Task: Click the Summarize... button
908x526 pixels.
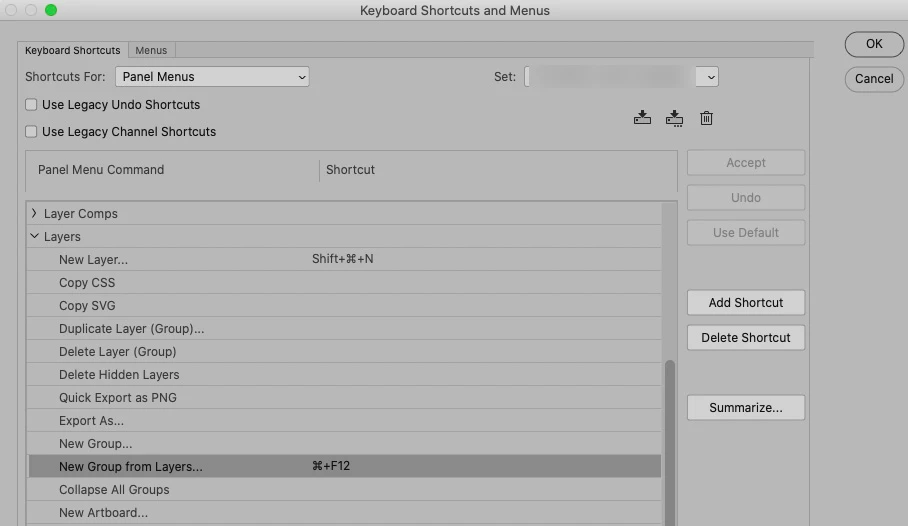Action: pos(746,408)
